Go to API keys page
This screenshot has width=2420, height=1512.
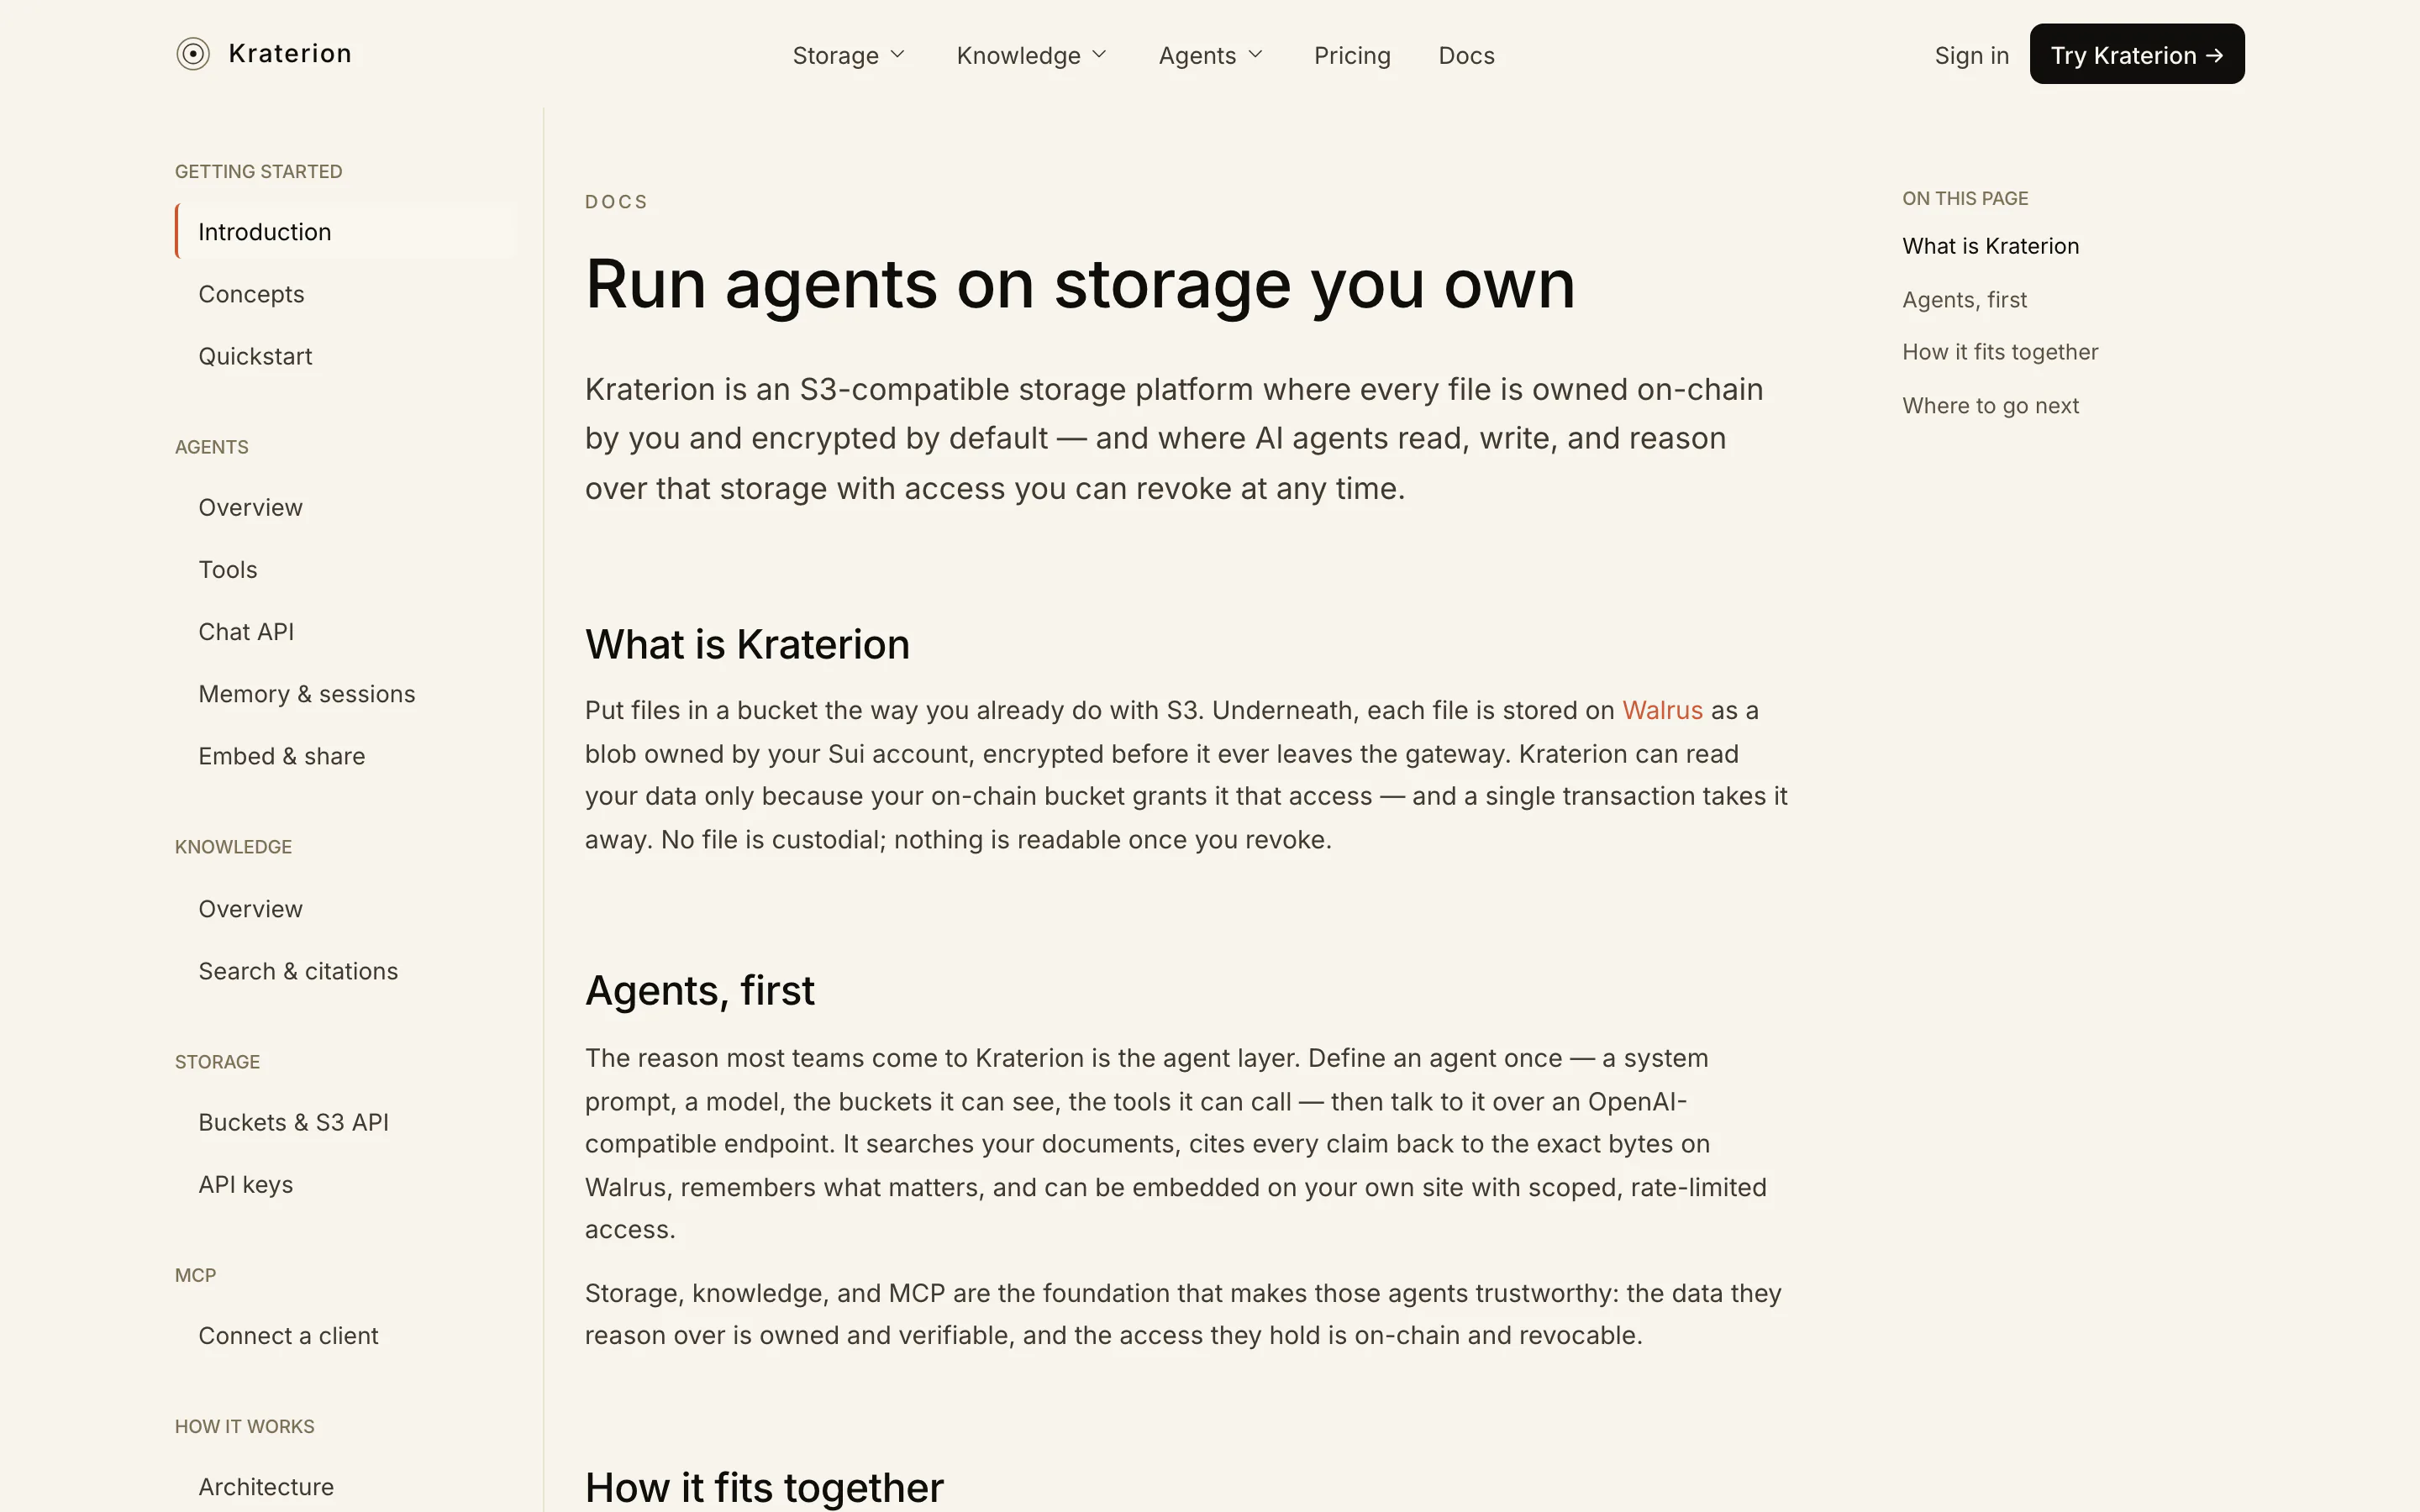tap(246, 1184)
